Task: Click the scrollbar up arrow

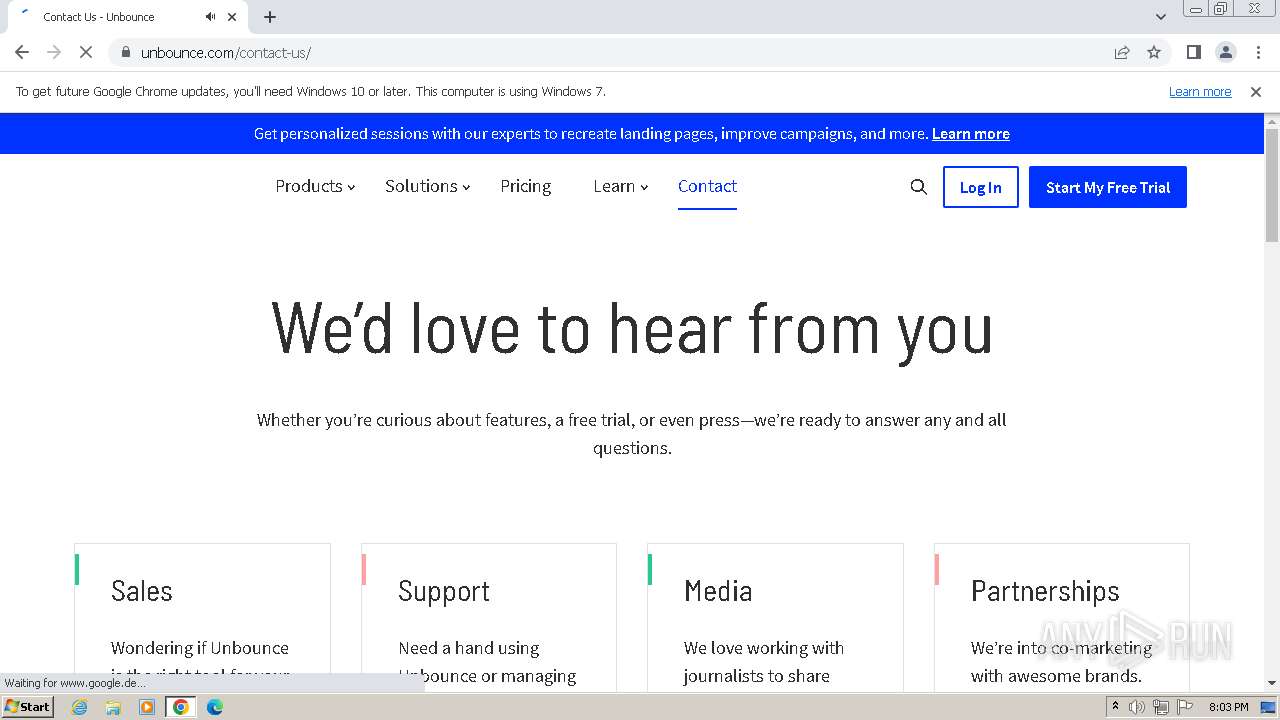Action: [1272, 121]
